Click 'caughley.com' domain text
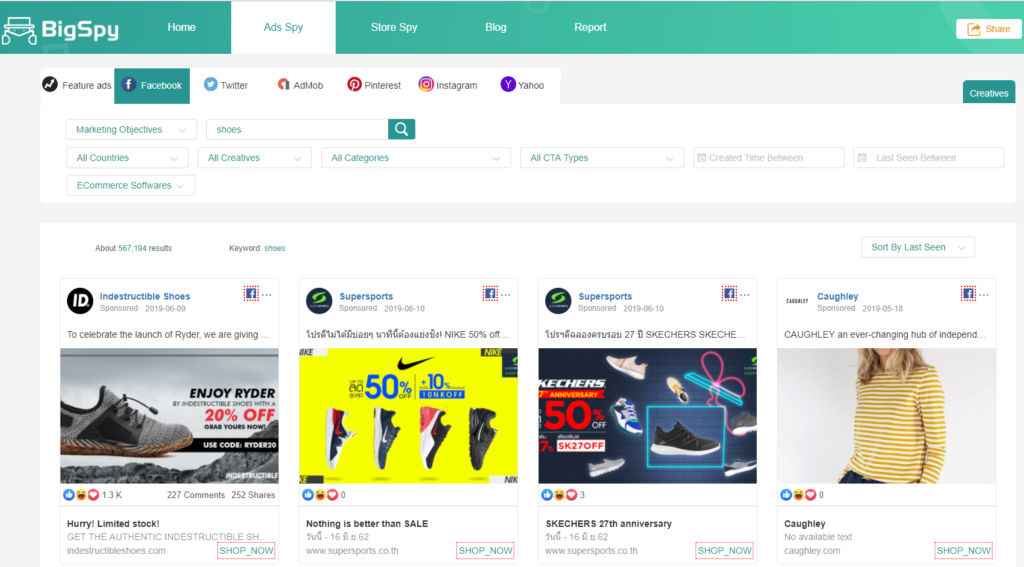Image resolution: width=1024 pixels, height=567 pixels. [812, 551]
